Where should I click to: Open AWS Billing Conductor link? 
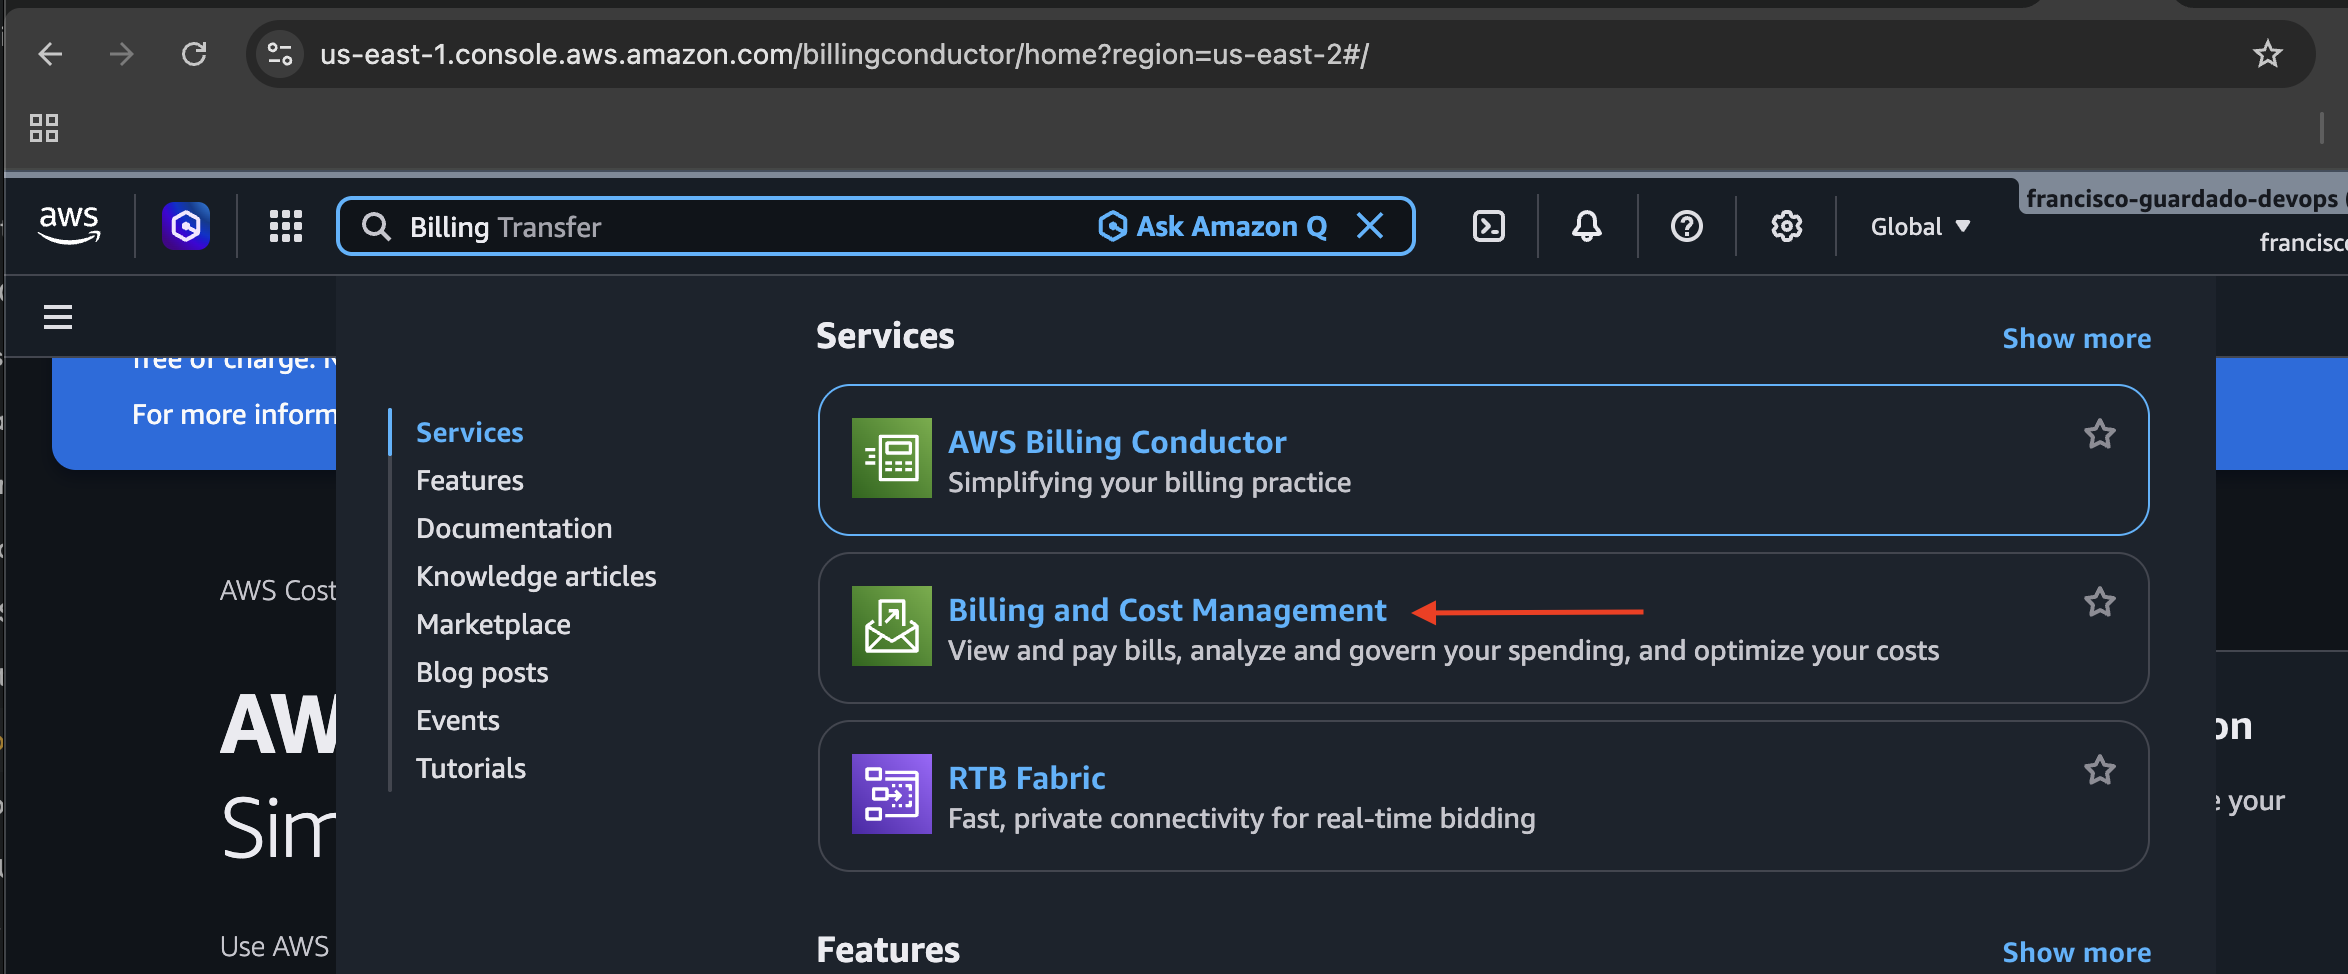(x=1117, y=442)
